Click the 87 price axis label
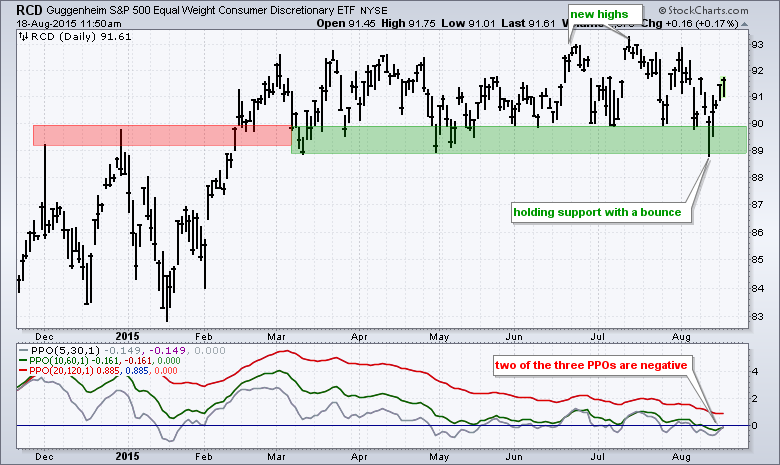 click(757, 205)
